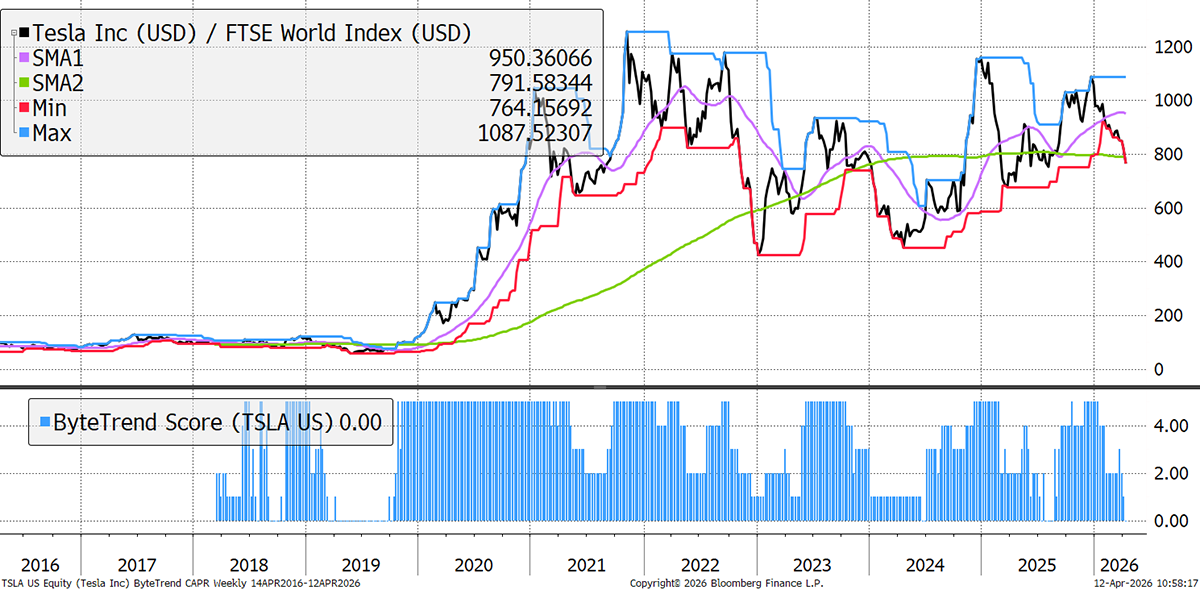Click the ByteTrend Score (TSLA US) label
Viewport: 1200px width, 590px height.
tap(194, 422)
